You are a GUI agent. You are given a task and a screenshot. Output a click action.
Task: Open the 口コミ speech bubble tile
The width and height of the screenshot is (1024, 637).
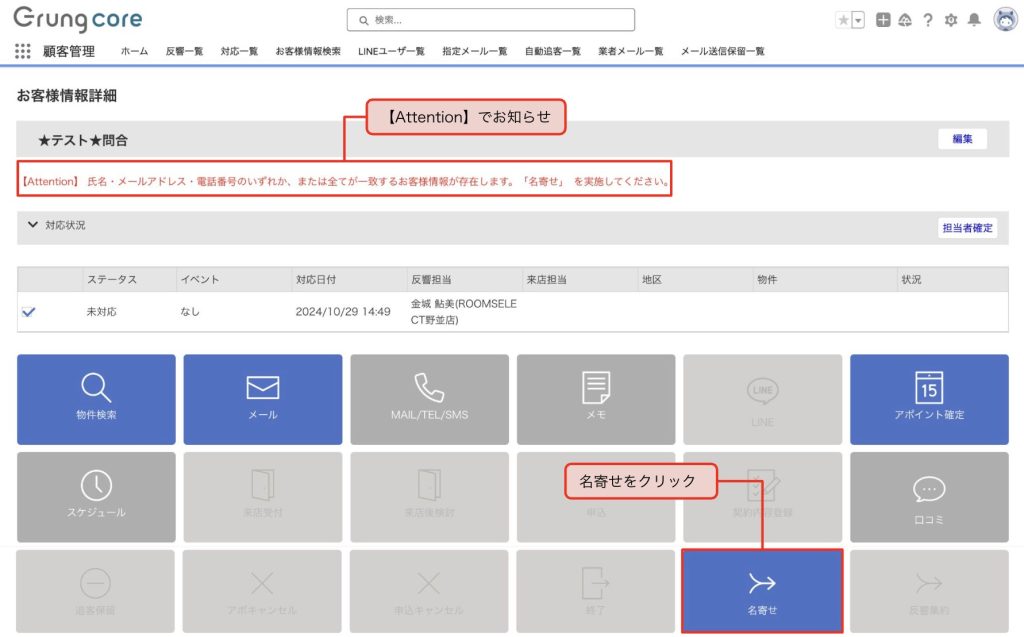click(x=929, y=497)
